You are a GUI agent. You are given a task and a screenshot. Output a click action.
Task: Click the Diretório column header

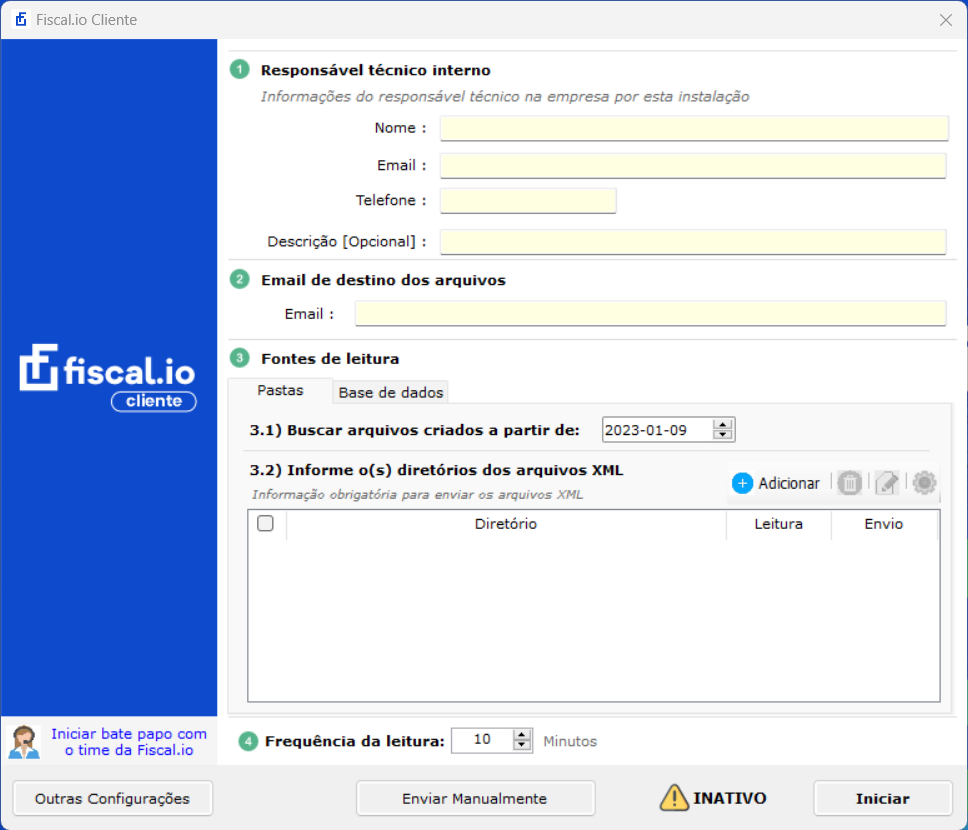click(x=506, y=524)
